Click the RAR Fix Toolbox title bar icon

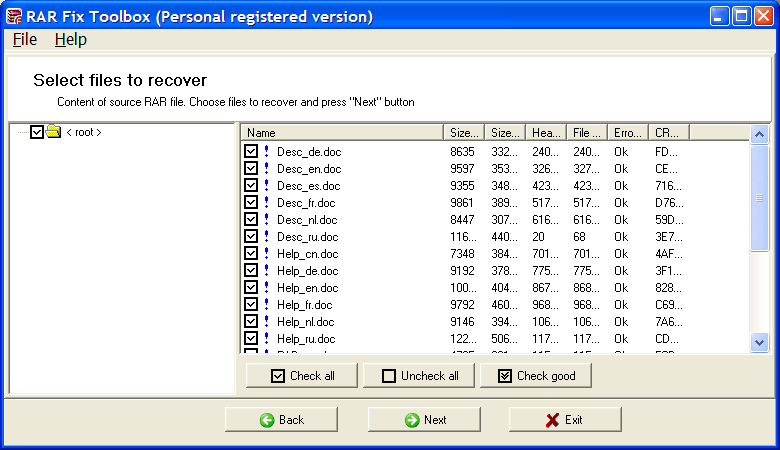click(14, 16)
